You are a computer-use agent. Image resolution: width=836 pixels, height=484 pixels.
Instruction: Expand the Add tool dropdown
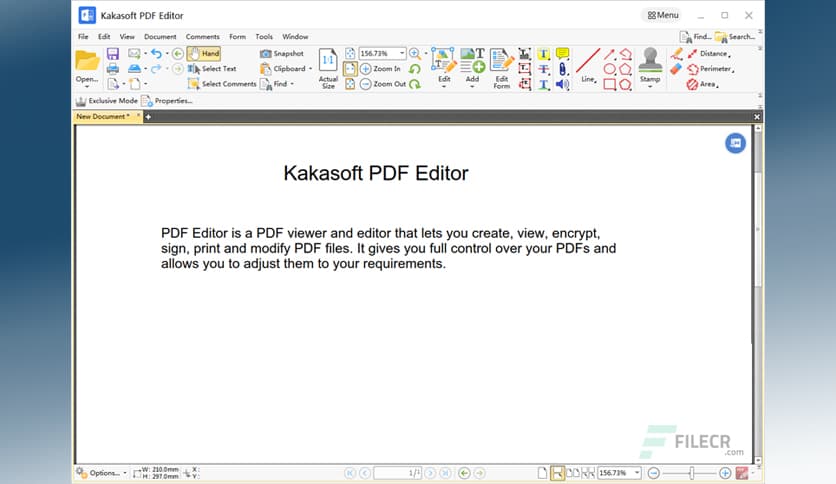click(472, 86)
